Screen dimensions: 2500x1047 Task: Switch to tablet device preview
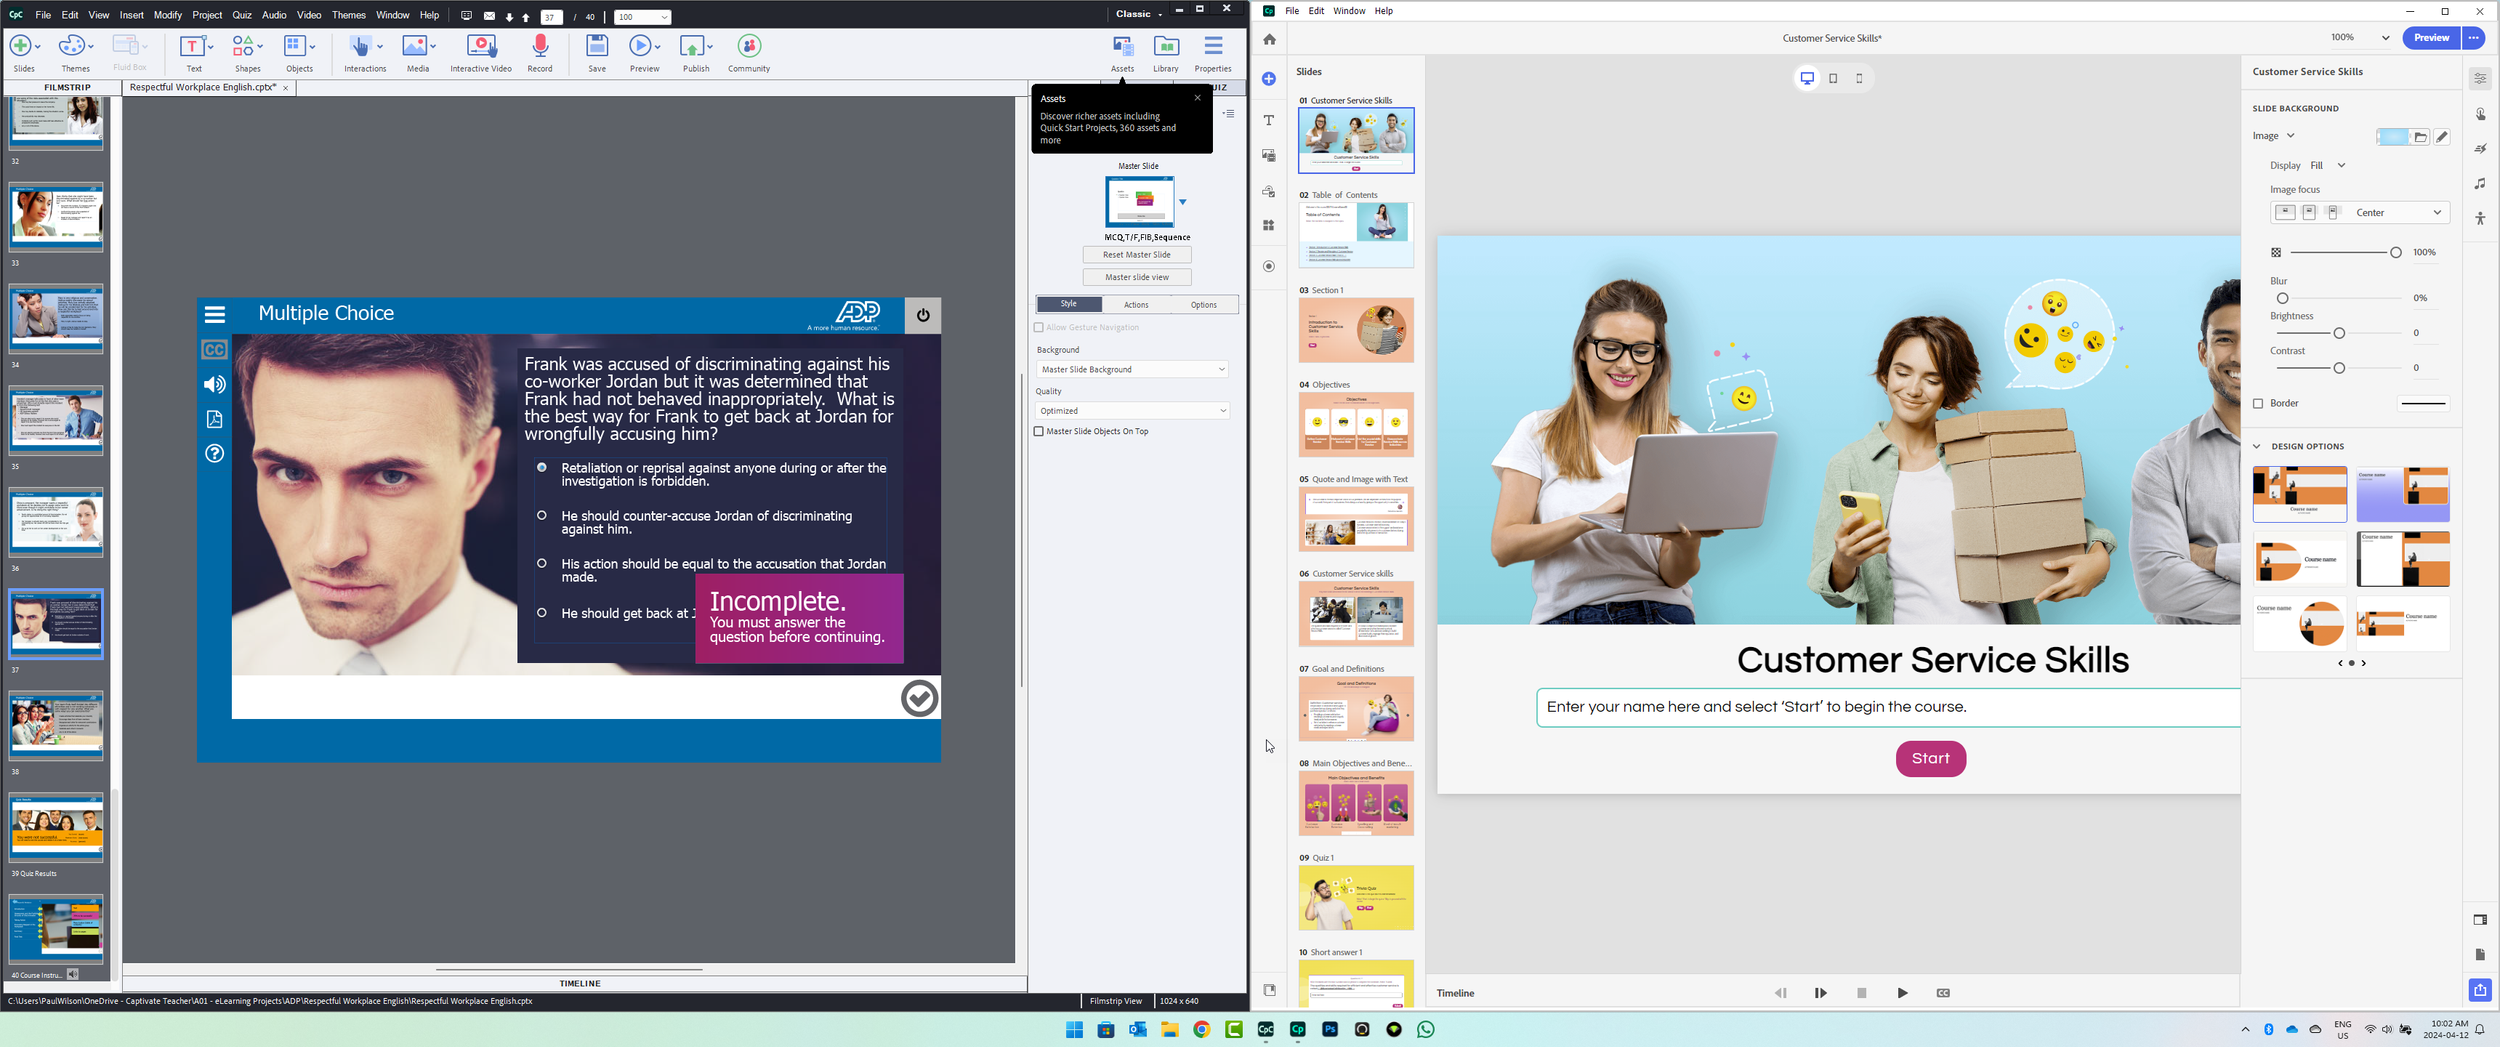coord(1833,78)
